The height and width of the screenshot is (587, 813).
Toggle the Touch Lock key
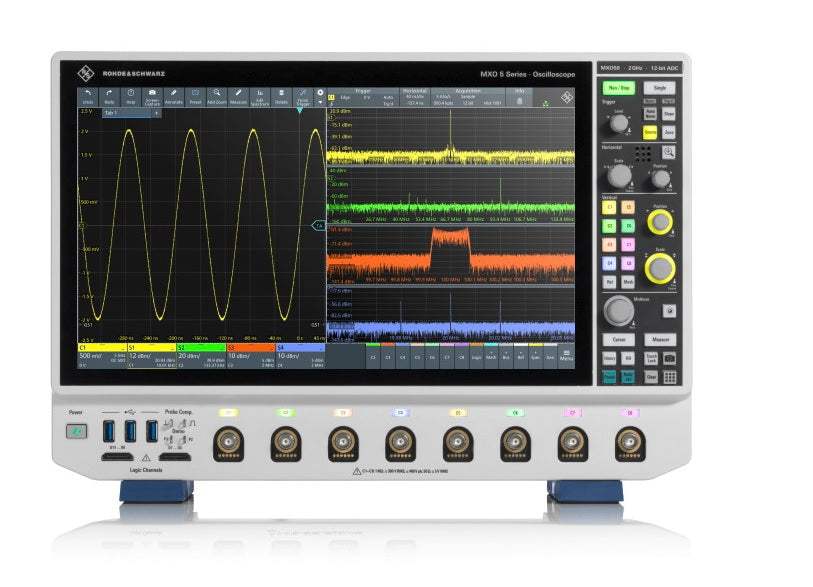coord(651,358)
